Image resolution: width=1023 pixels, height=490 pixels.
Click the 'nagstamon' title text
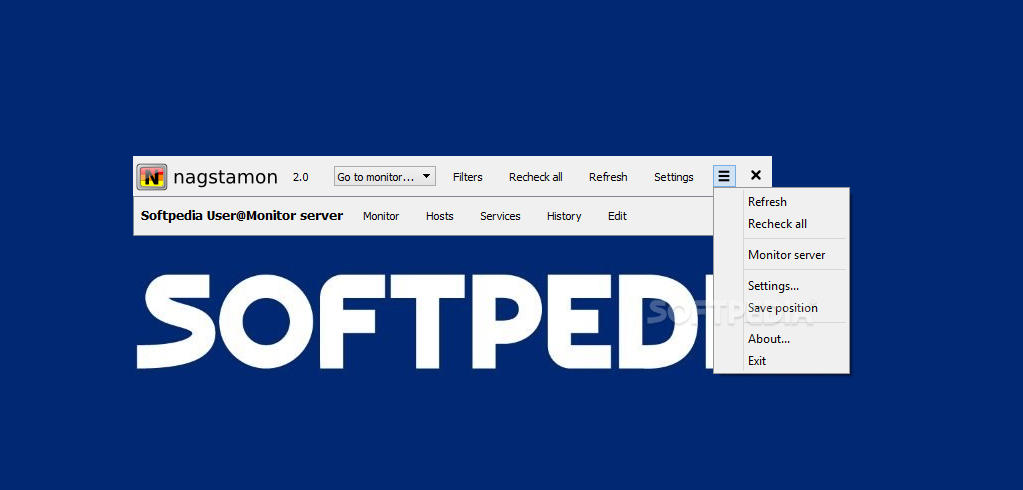tap(226, 177)
